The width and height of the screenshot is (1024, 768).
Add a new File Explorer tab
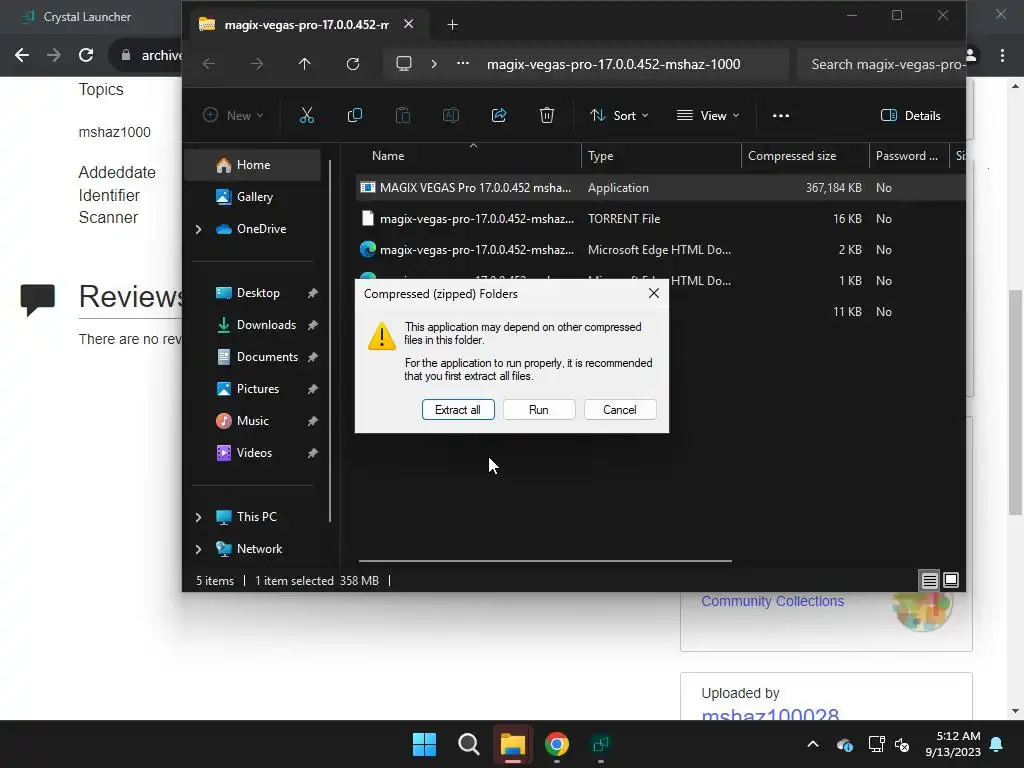pyautogui.click(x=453, y=25)
